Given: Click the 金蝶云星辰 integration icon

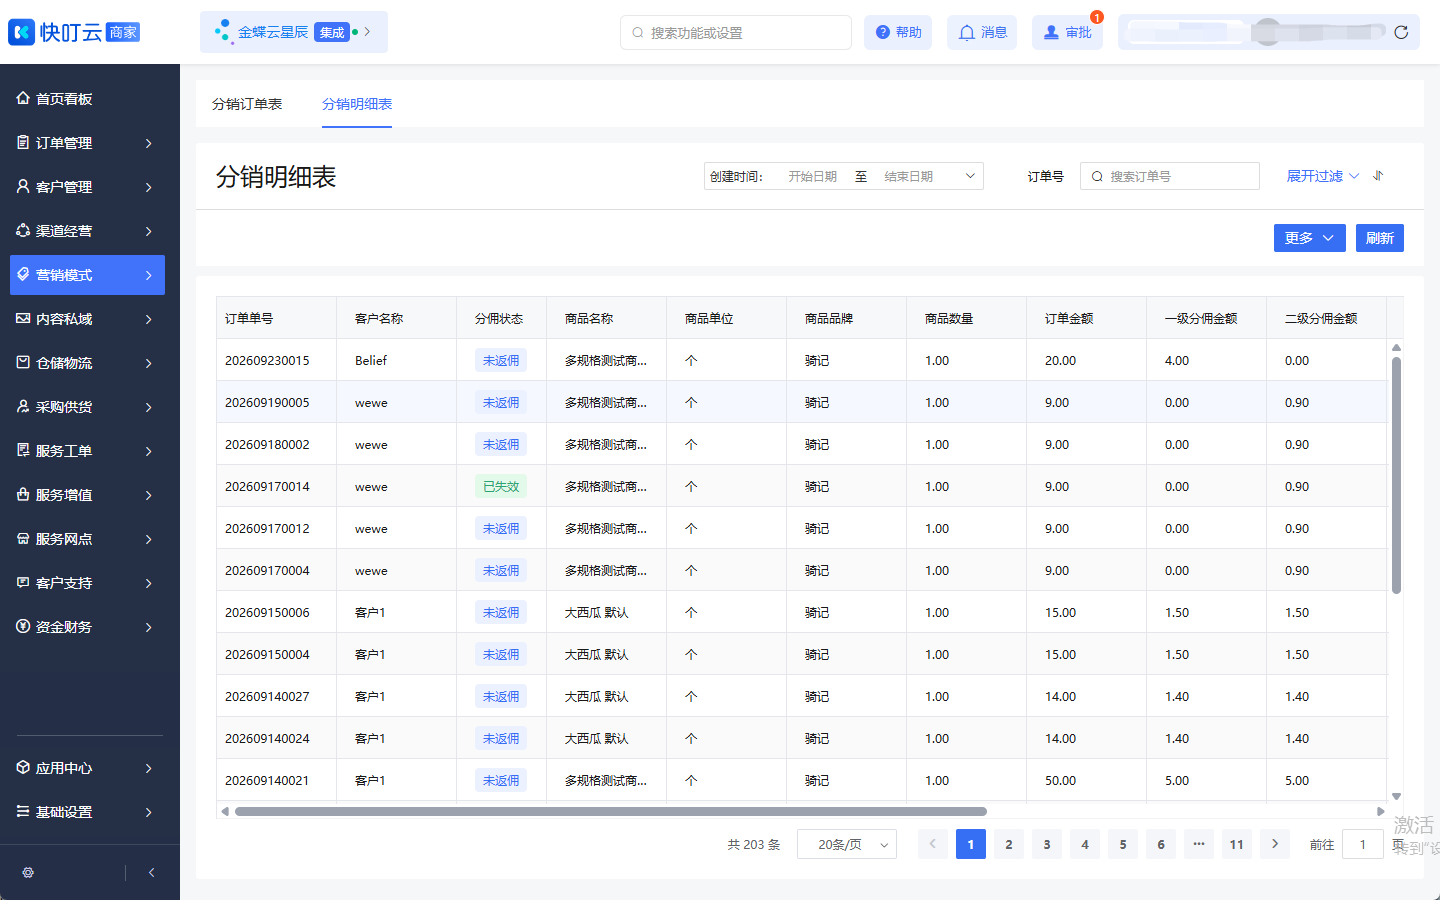Looking at the screenshot, I should click(223, 32).
